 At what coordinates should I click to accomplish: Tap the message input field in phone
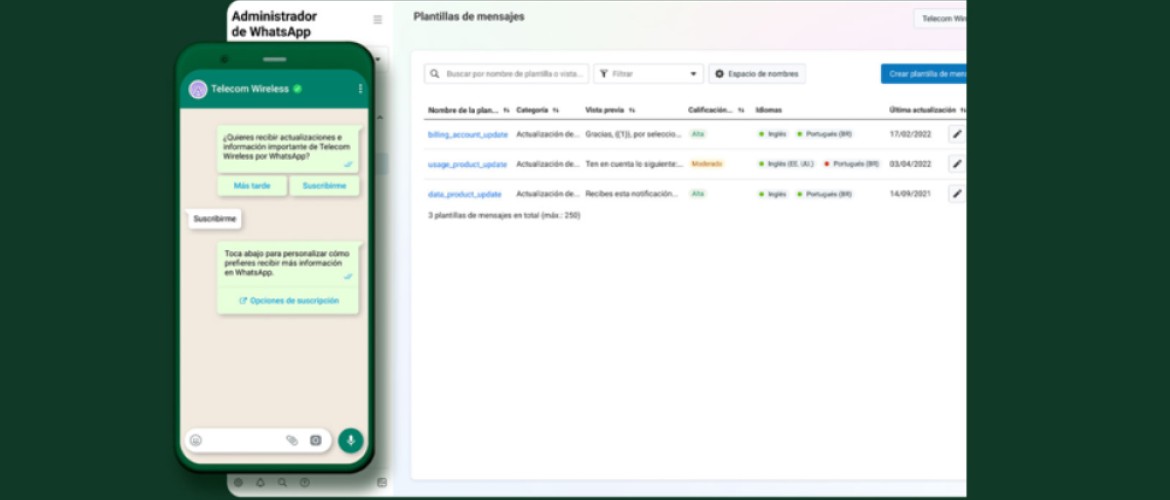click(x=258, y=440)
